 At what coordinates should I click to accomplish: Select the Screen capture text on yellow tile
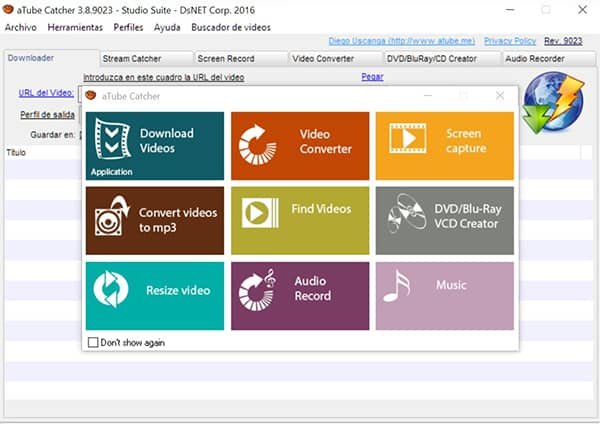click(x=466, y=140)
